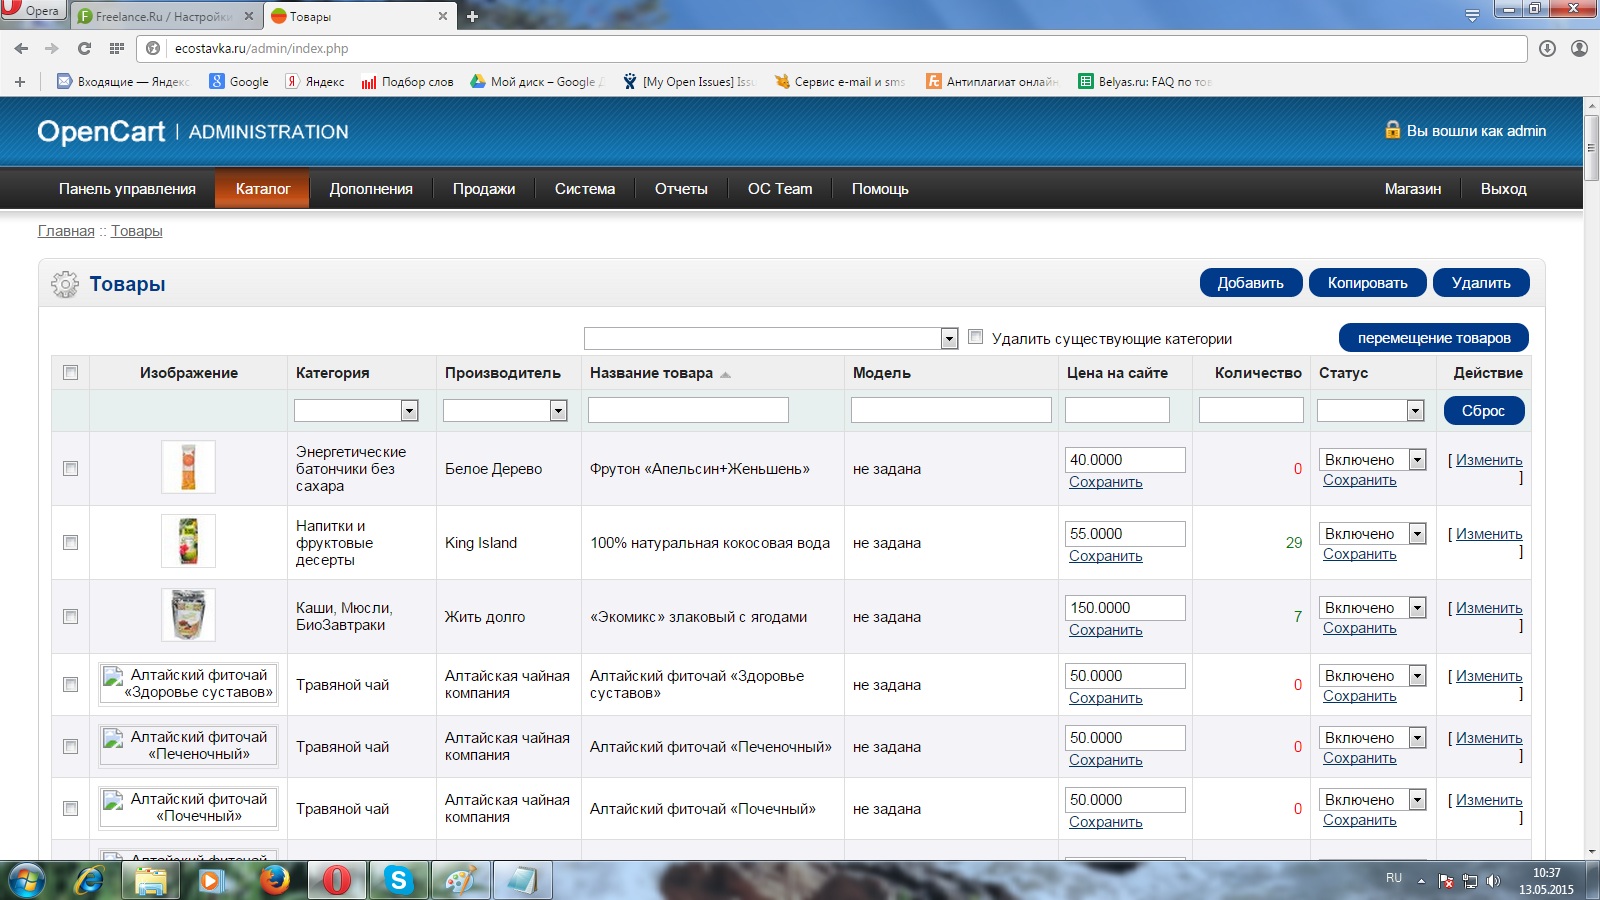The height and width of the screenshot is (900, 1600).
Task: Click the Фрутон product thumbnail
Action: point(188,467)
